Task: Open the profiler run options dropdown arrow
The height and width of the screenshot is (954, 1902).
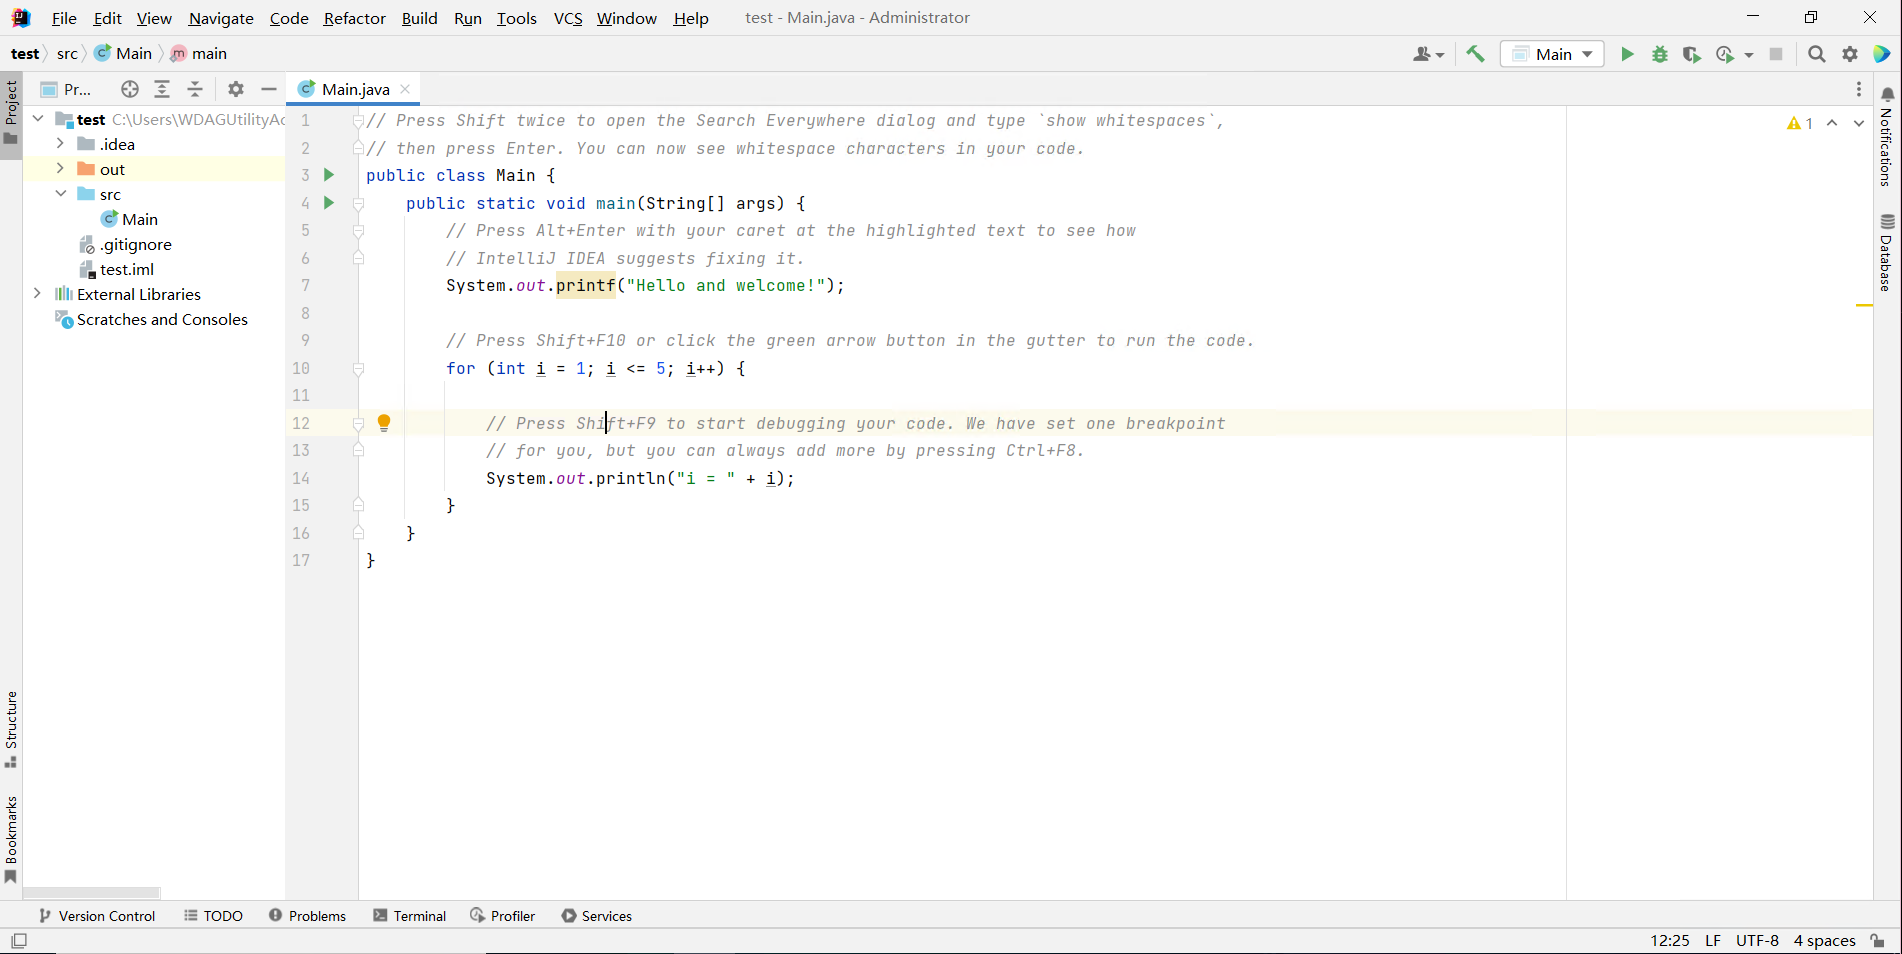Action: [1749, 55]
